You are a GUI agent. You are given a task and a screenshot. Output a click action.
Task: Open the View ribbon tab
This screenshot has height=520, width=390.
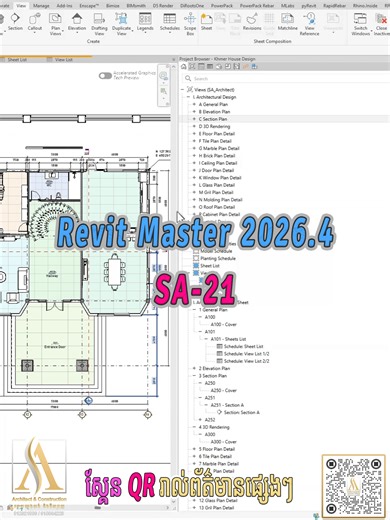(21, 6)
